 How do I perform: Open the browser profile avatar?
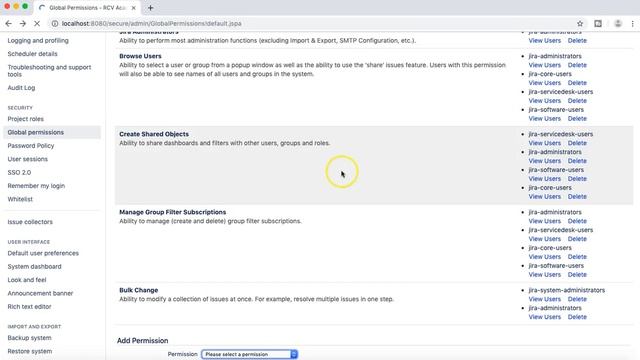618,24
